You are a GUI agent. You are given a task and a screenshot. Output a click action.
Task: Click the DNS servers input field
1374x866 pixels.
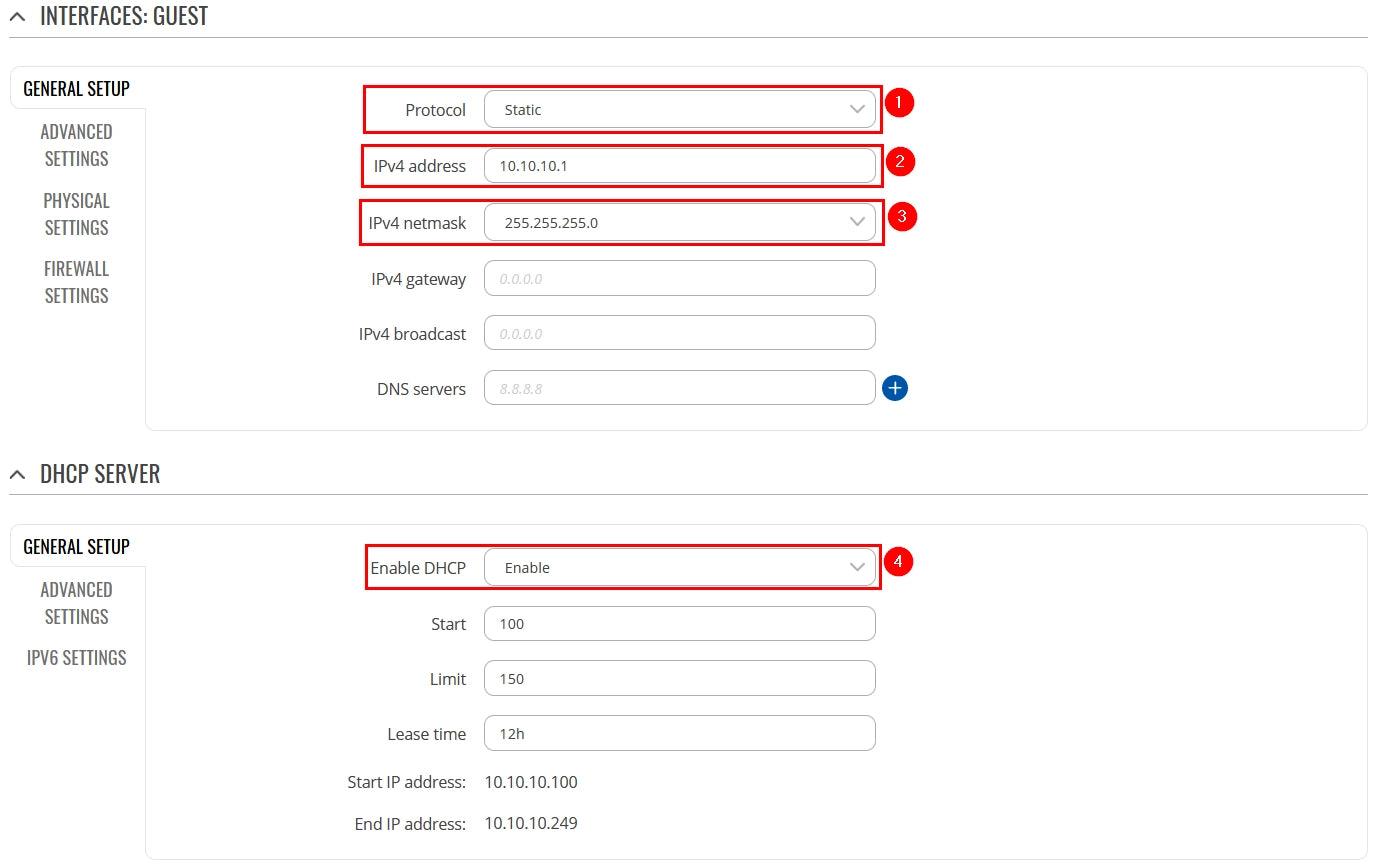click(680, 388)
